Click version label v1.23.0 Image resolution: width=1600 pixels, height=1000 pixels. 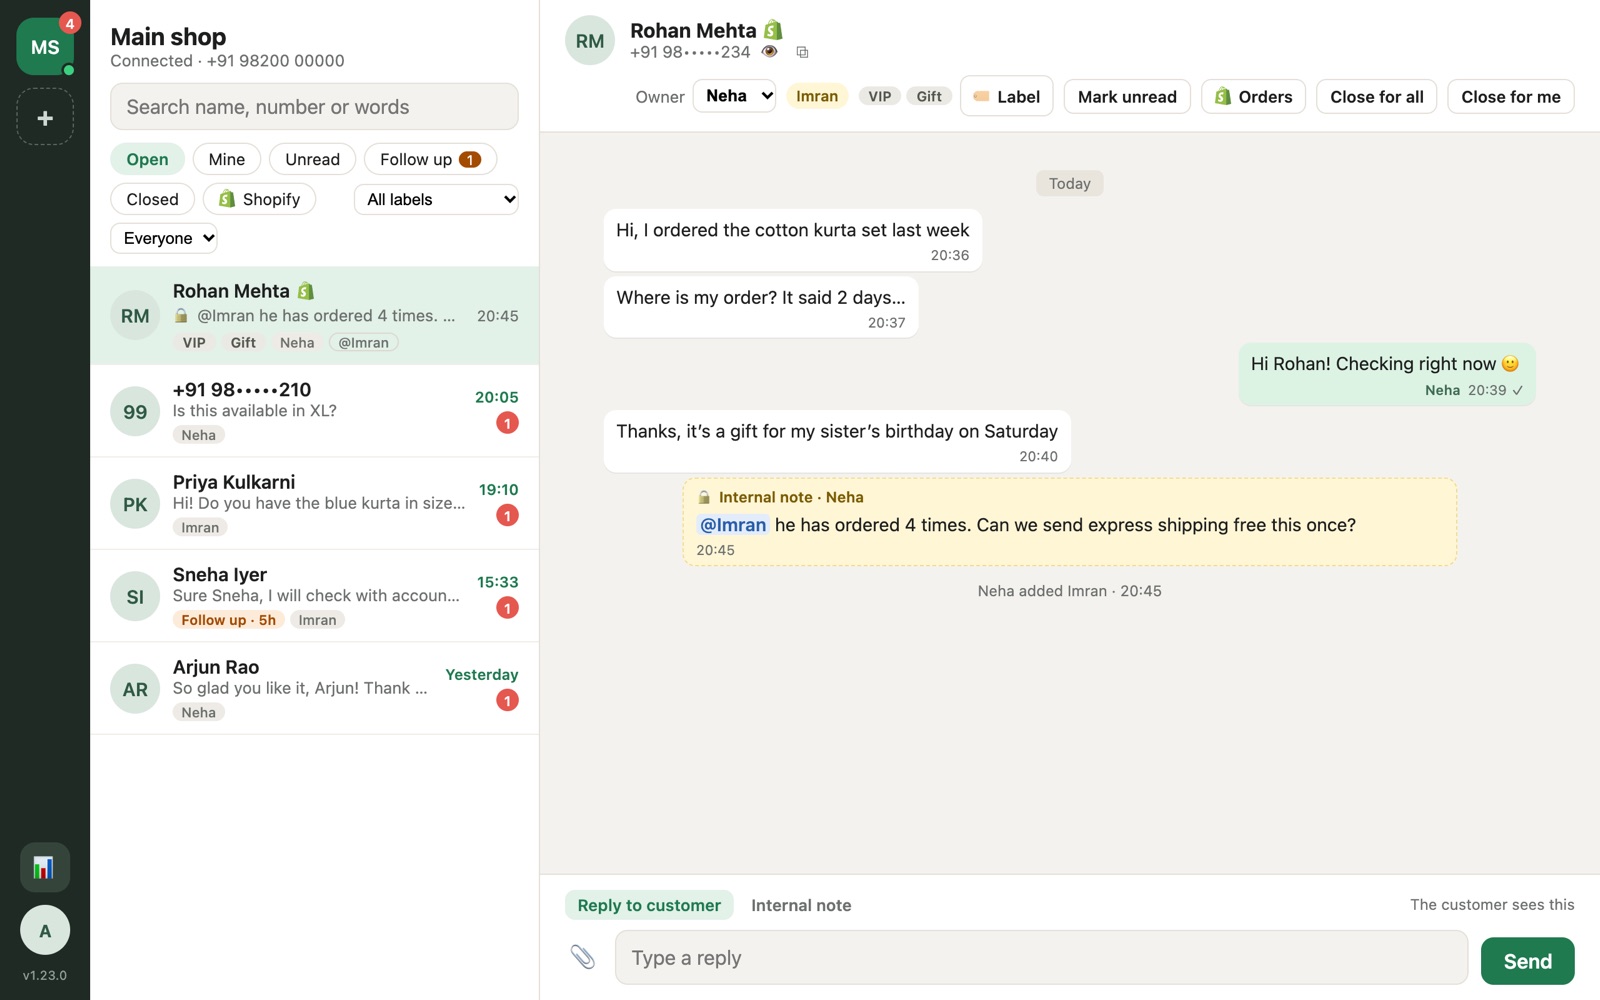[x=45, y=975]
